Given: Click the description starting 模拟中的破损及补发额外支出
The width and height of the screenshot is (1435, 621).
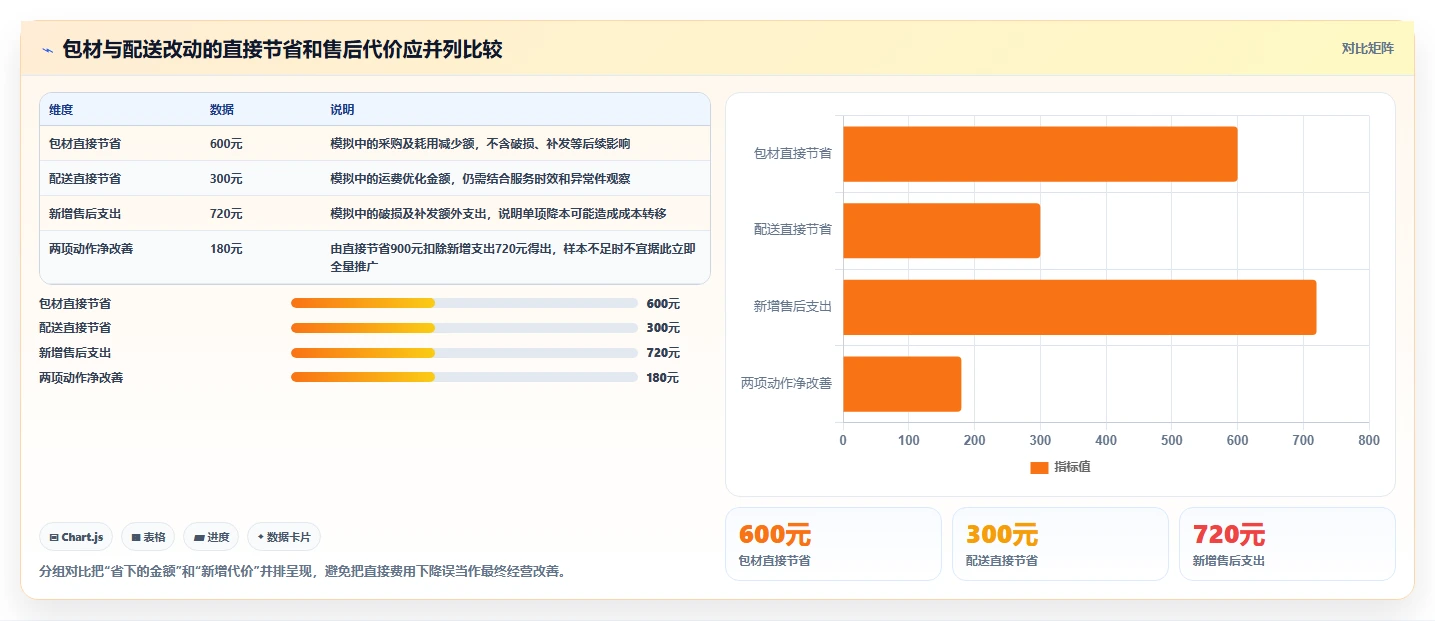Looking at the screenshot, I should (498, 214).
